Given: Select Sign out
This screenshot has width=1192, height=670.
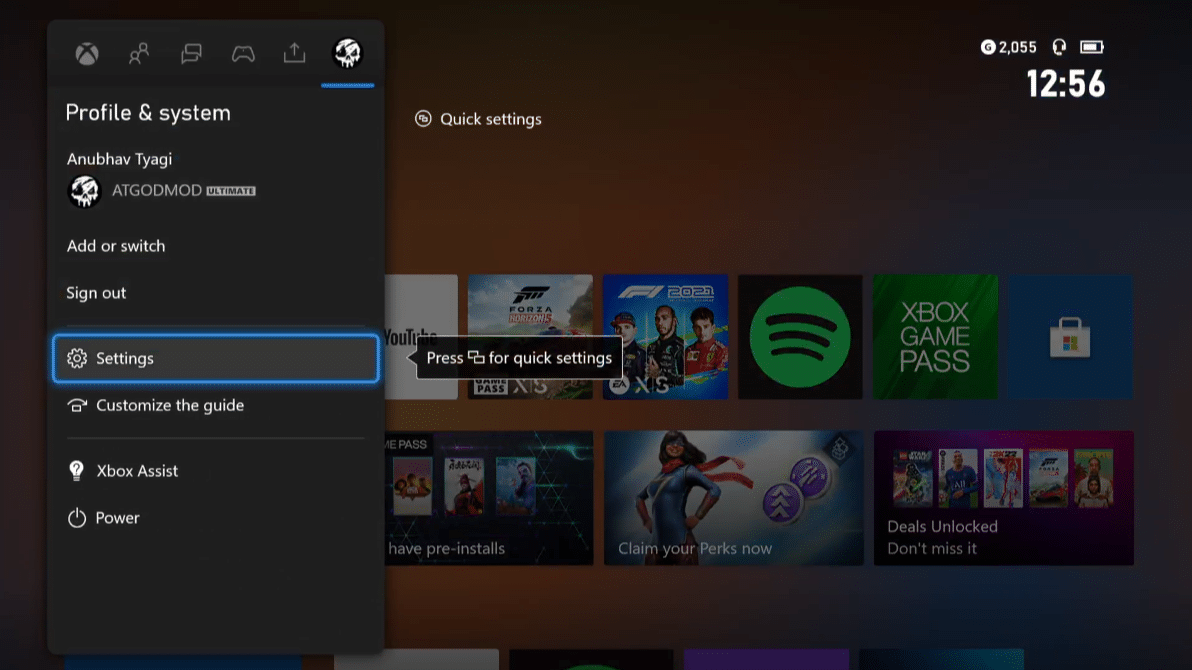Looking at the screenshot, I should click(96, 293).
